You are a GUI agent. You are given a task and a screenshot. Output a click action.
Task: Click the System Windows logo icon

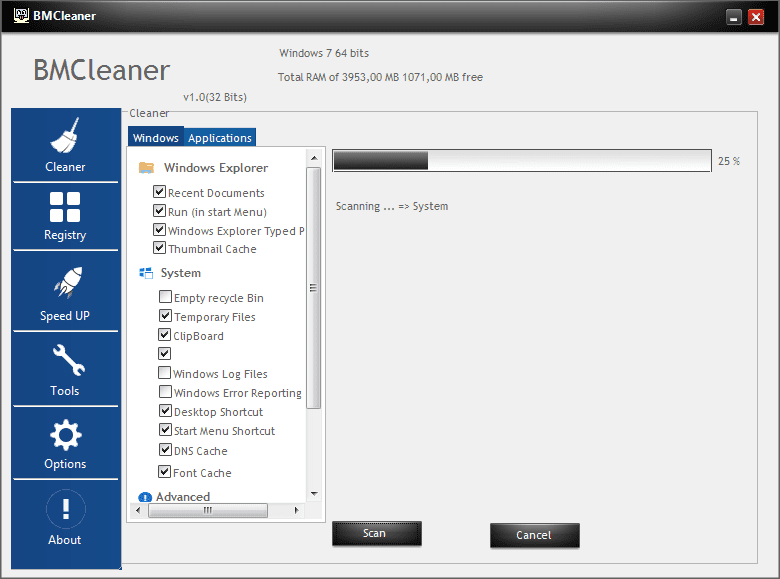click(x=146, y=273)
